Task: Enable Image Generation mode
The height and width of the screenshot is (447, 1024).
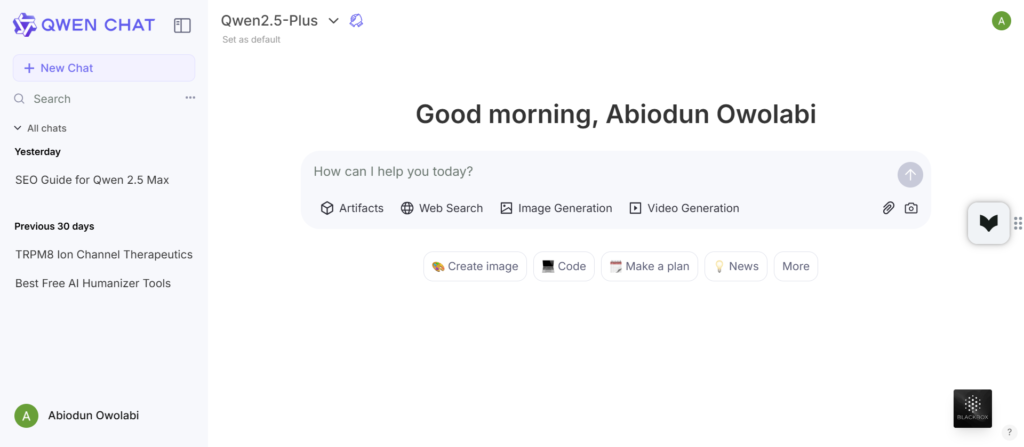Action: pos(556,208)
